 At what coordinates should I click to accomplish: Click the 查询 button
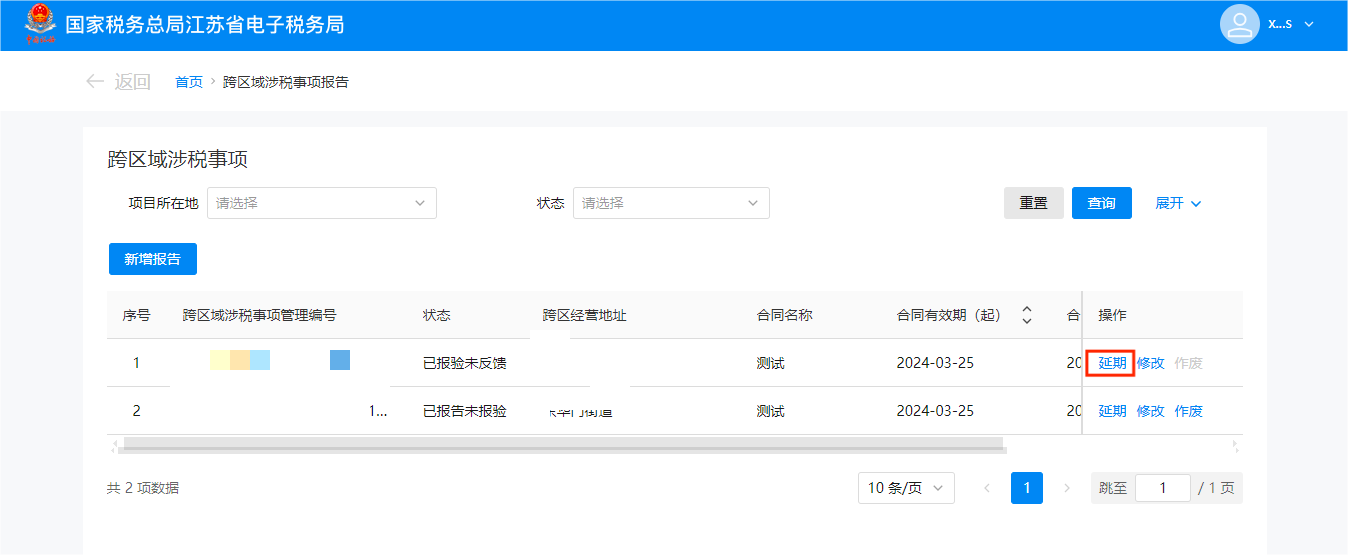pos(1101,203)
